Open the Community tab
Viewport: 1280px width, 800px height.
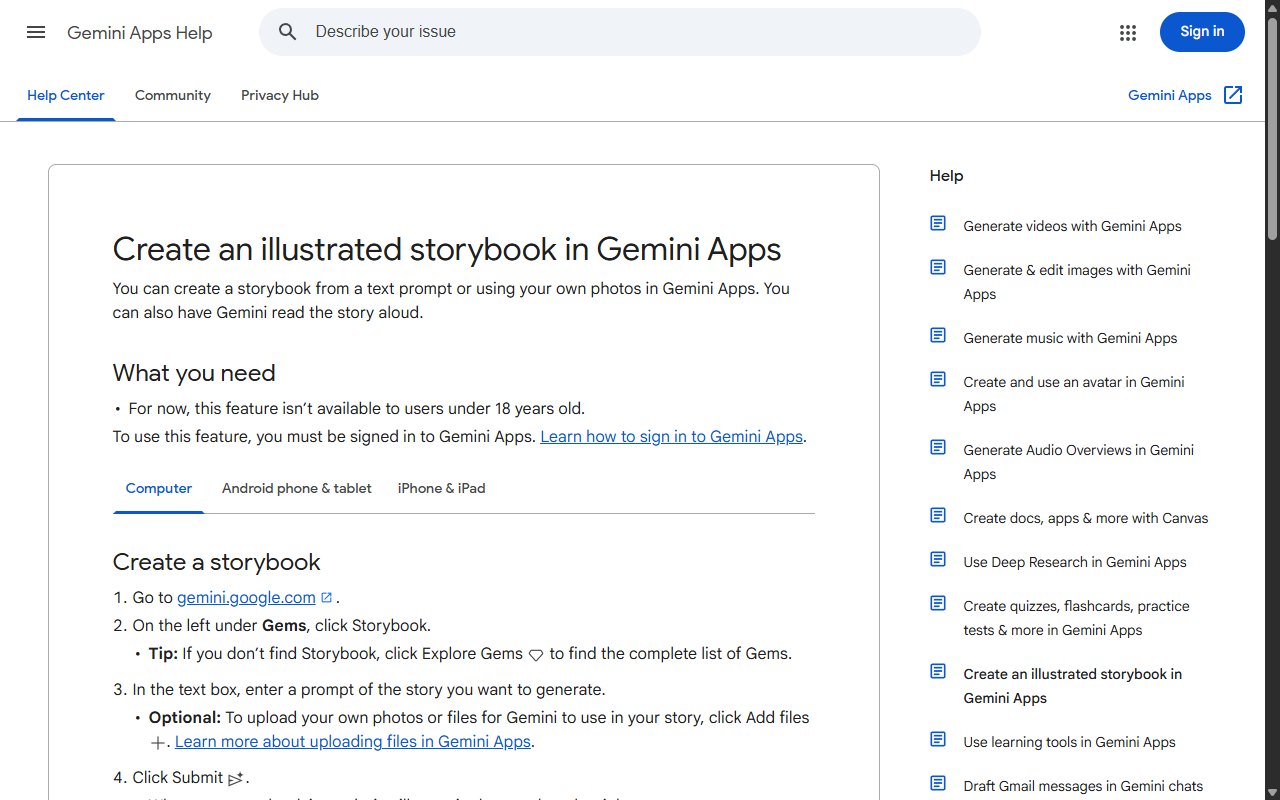tap(173, 96)
